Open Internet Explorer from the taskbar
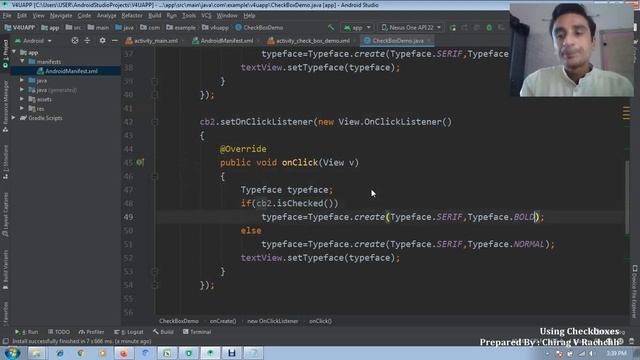640x360 pixels. (x=60, y=353)
